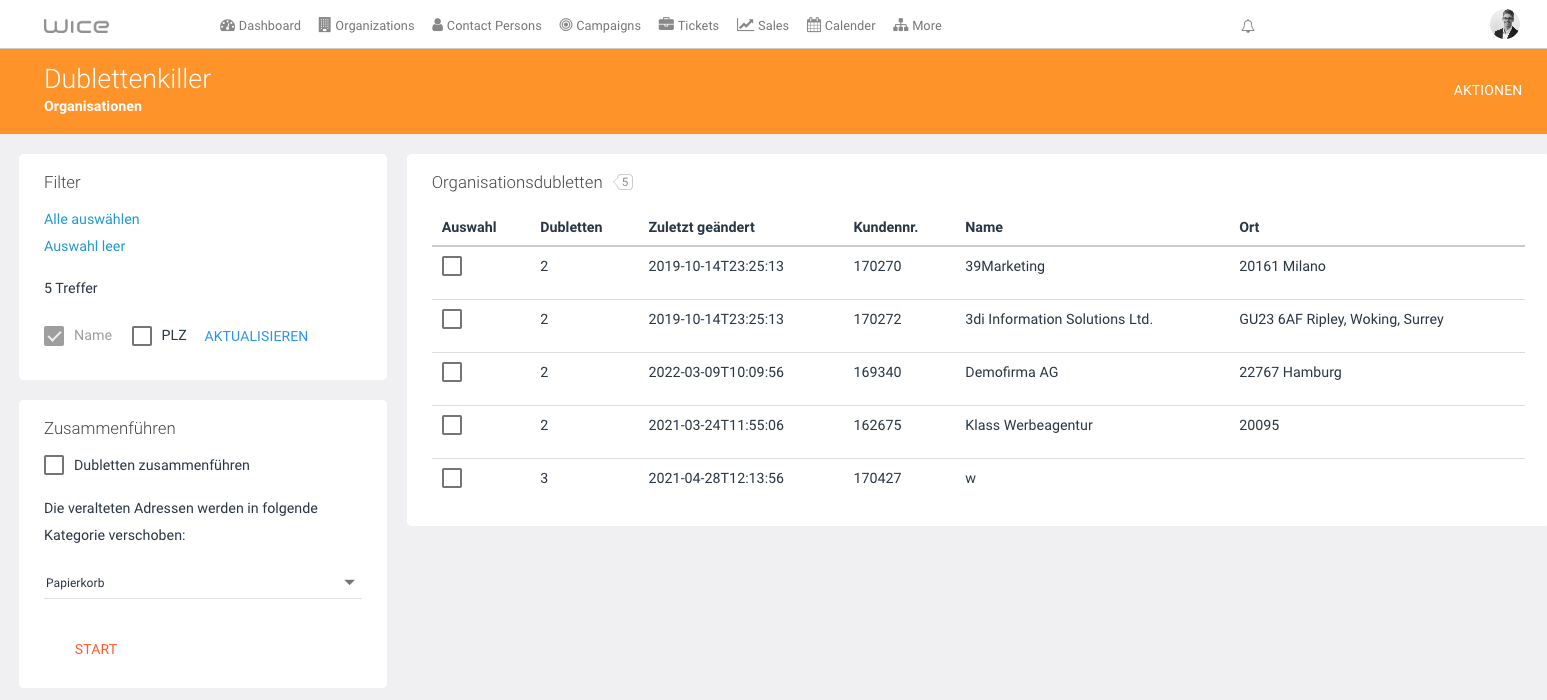Click the 5 Treffer result count
The height and width of the screenshot is (700, 1547).
[71, 288]
